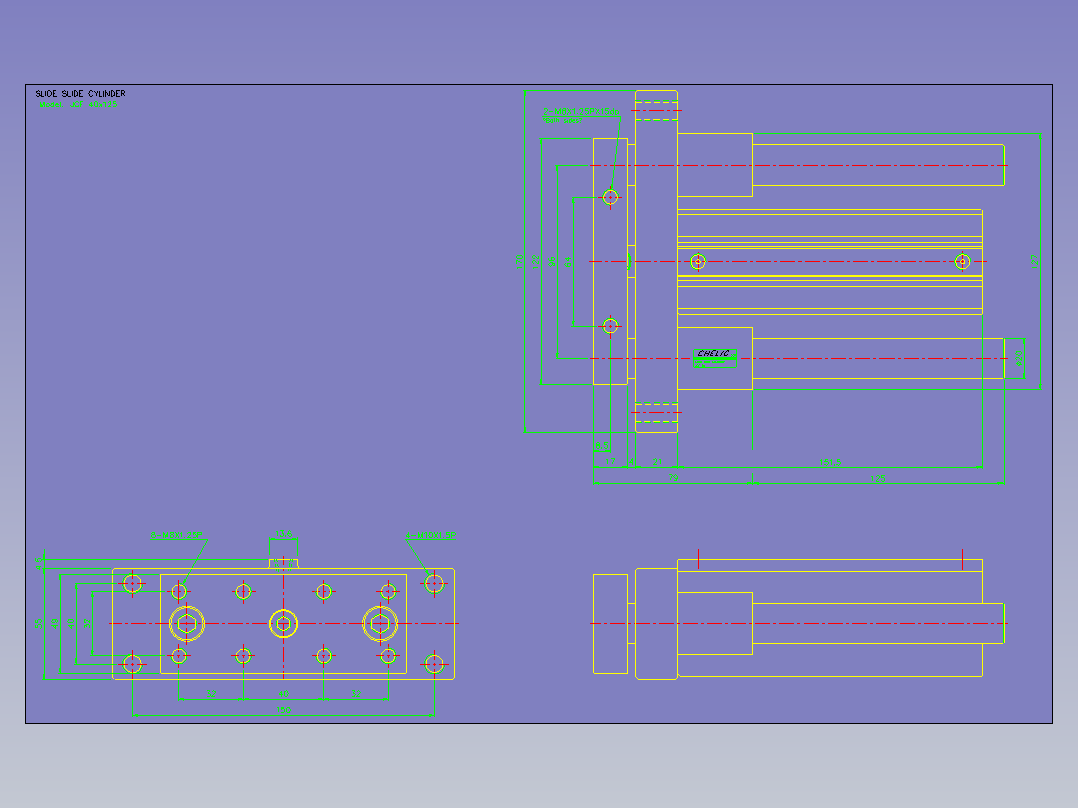Select the '122' vertical dimension
The height and width of the screenshot is (808, 1078).
coord(536,262)
